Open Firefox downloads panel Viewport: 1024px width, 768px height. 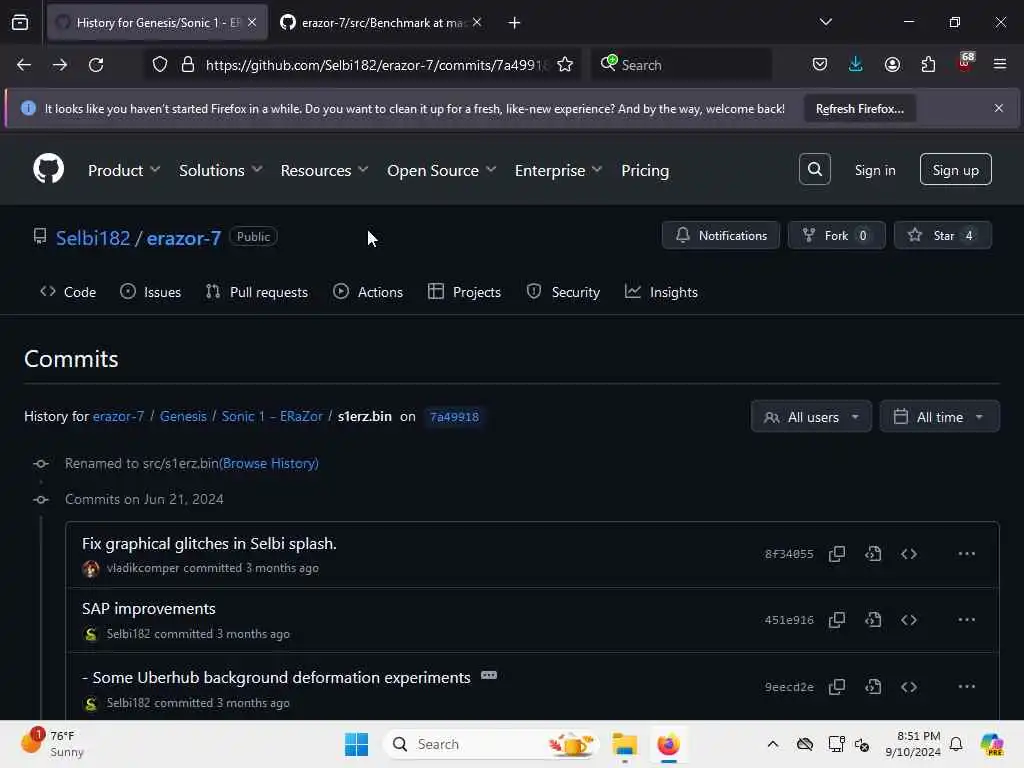coord(856,65)
